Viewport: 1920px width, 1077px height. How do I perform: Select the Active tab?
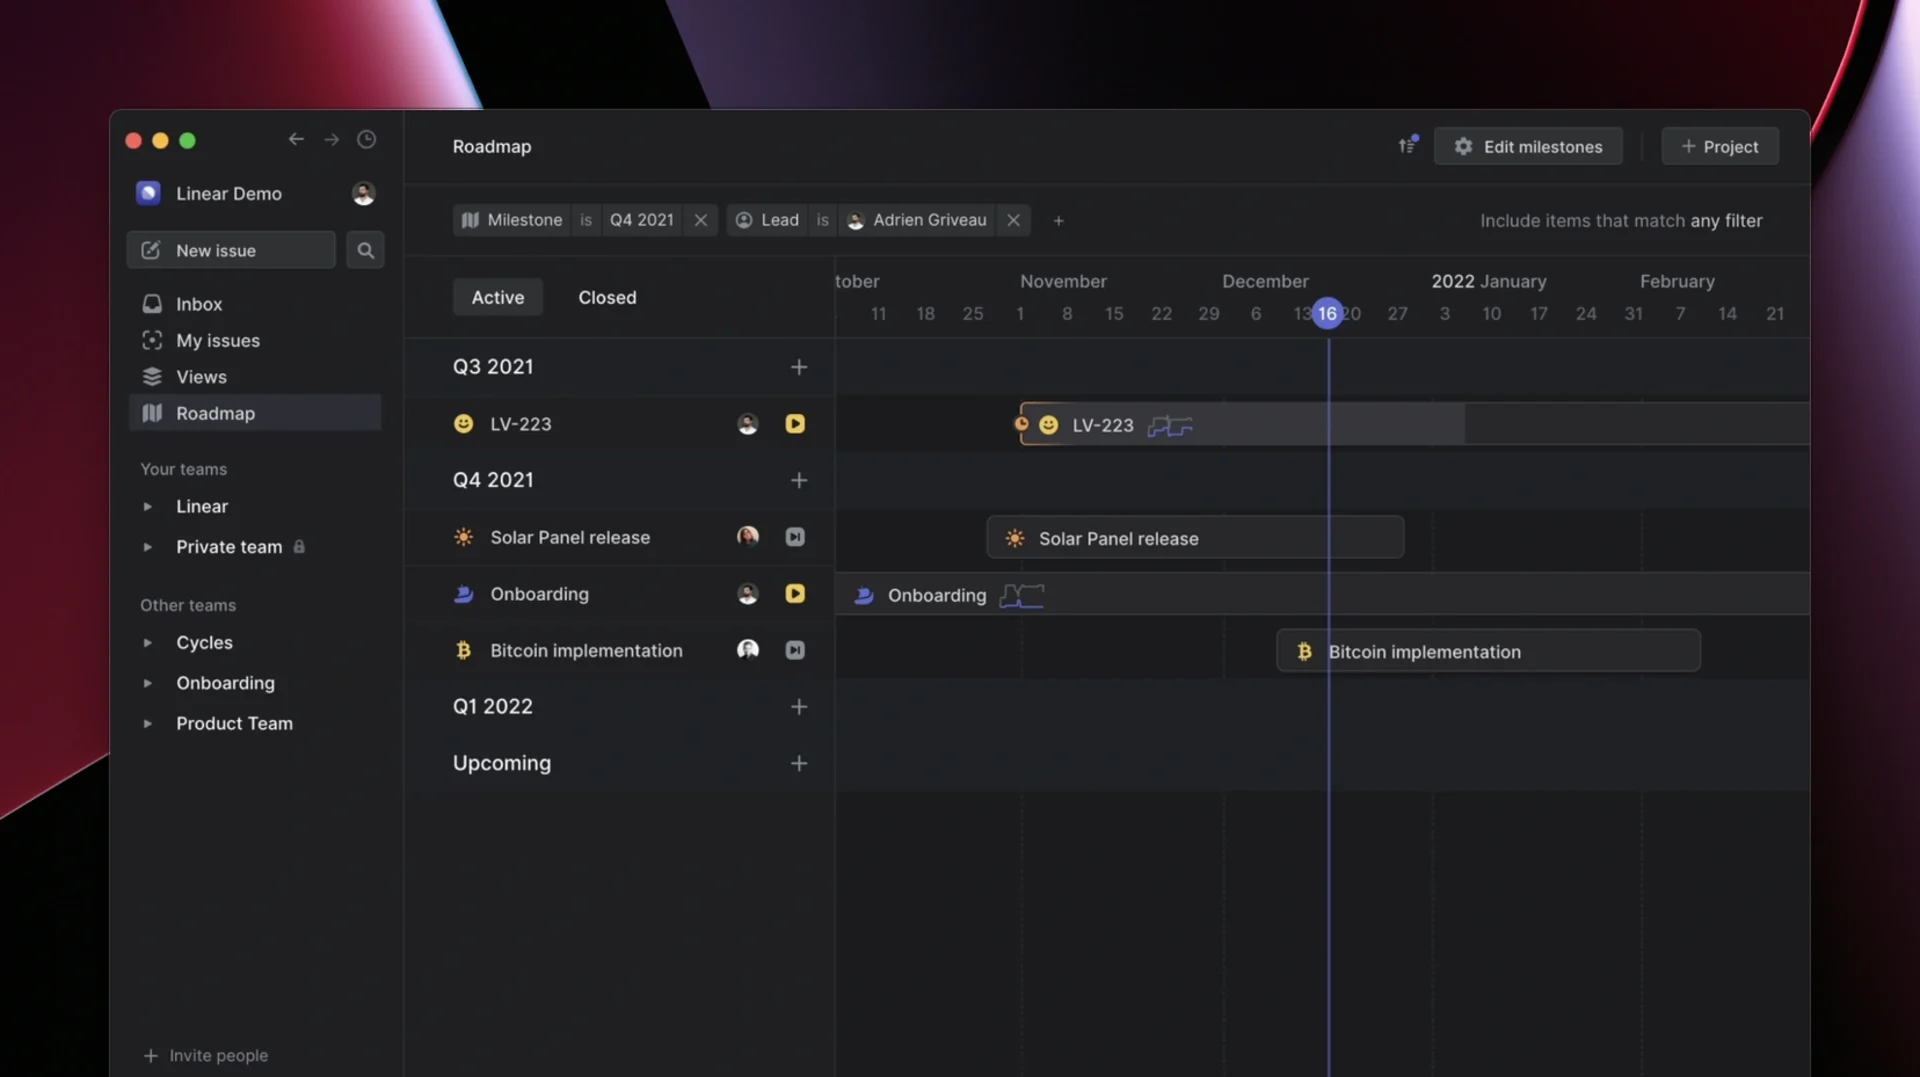pos(498,296)
